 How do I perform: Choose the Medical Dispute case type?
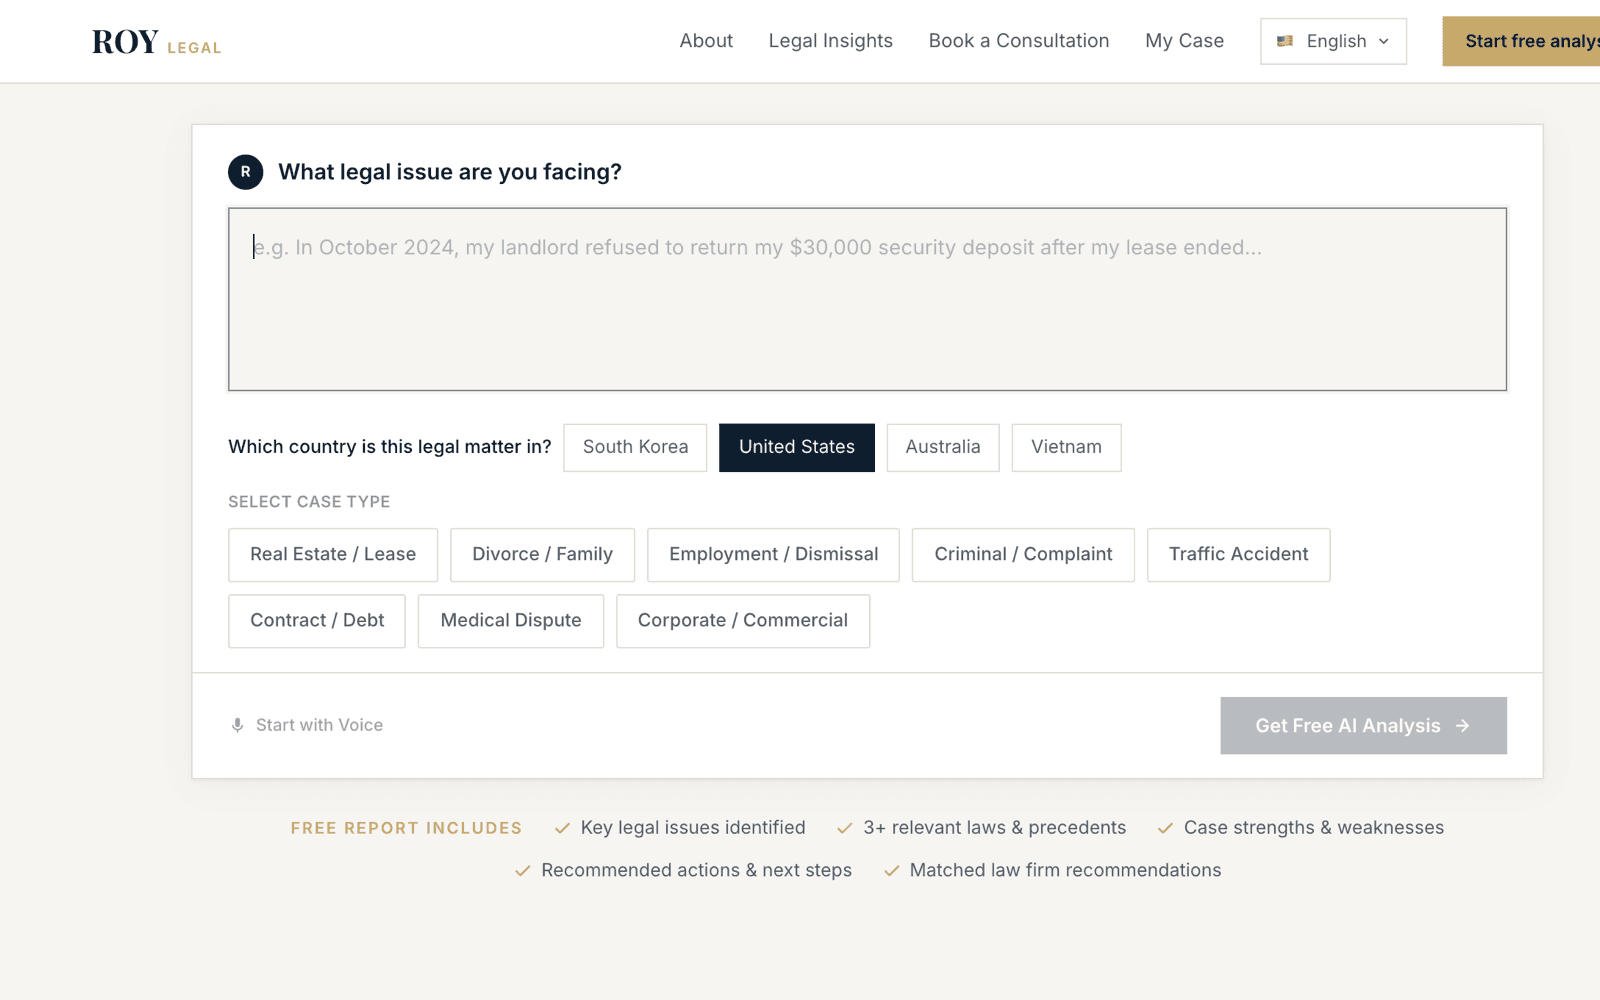click(511, 621)
